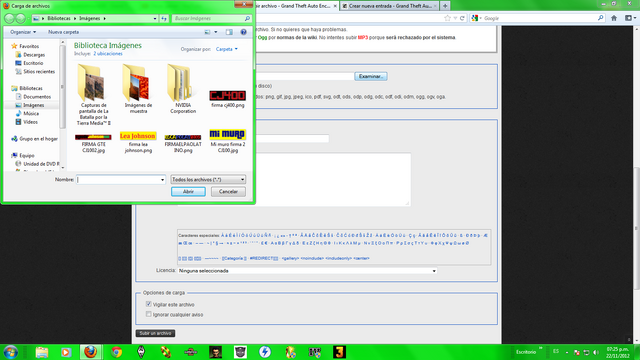Click the change view icon in dialog

207,32
